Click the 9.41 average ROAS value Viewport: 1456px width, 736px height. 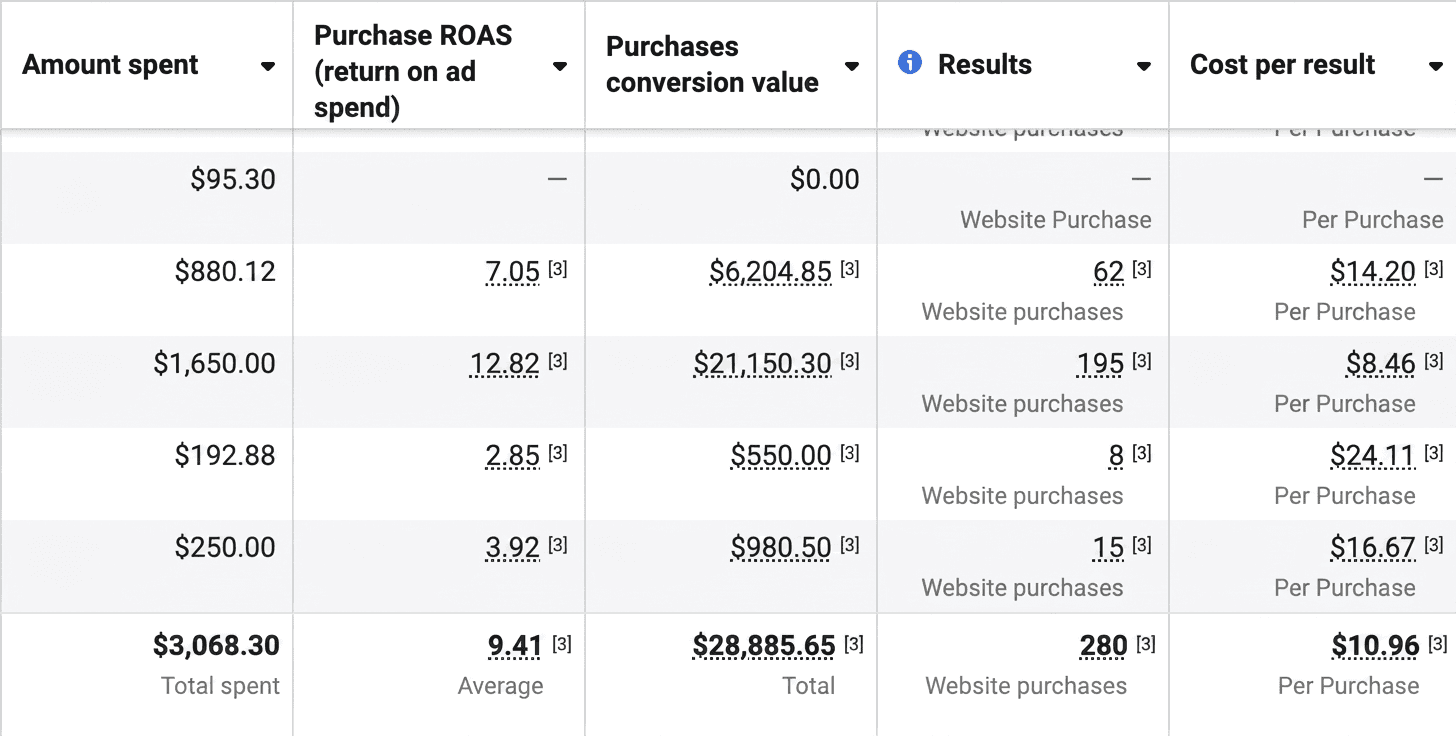click(515, 647)
